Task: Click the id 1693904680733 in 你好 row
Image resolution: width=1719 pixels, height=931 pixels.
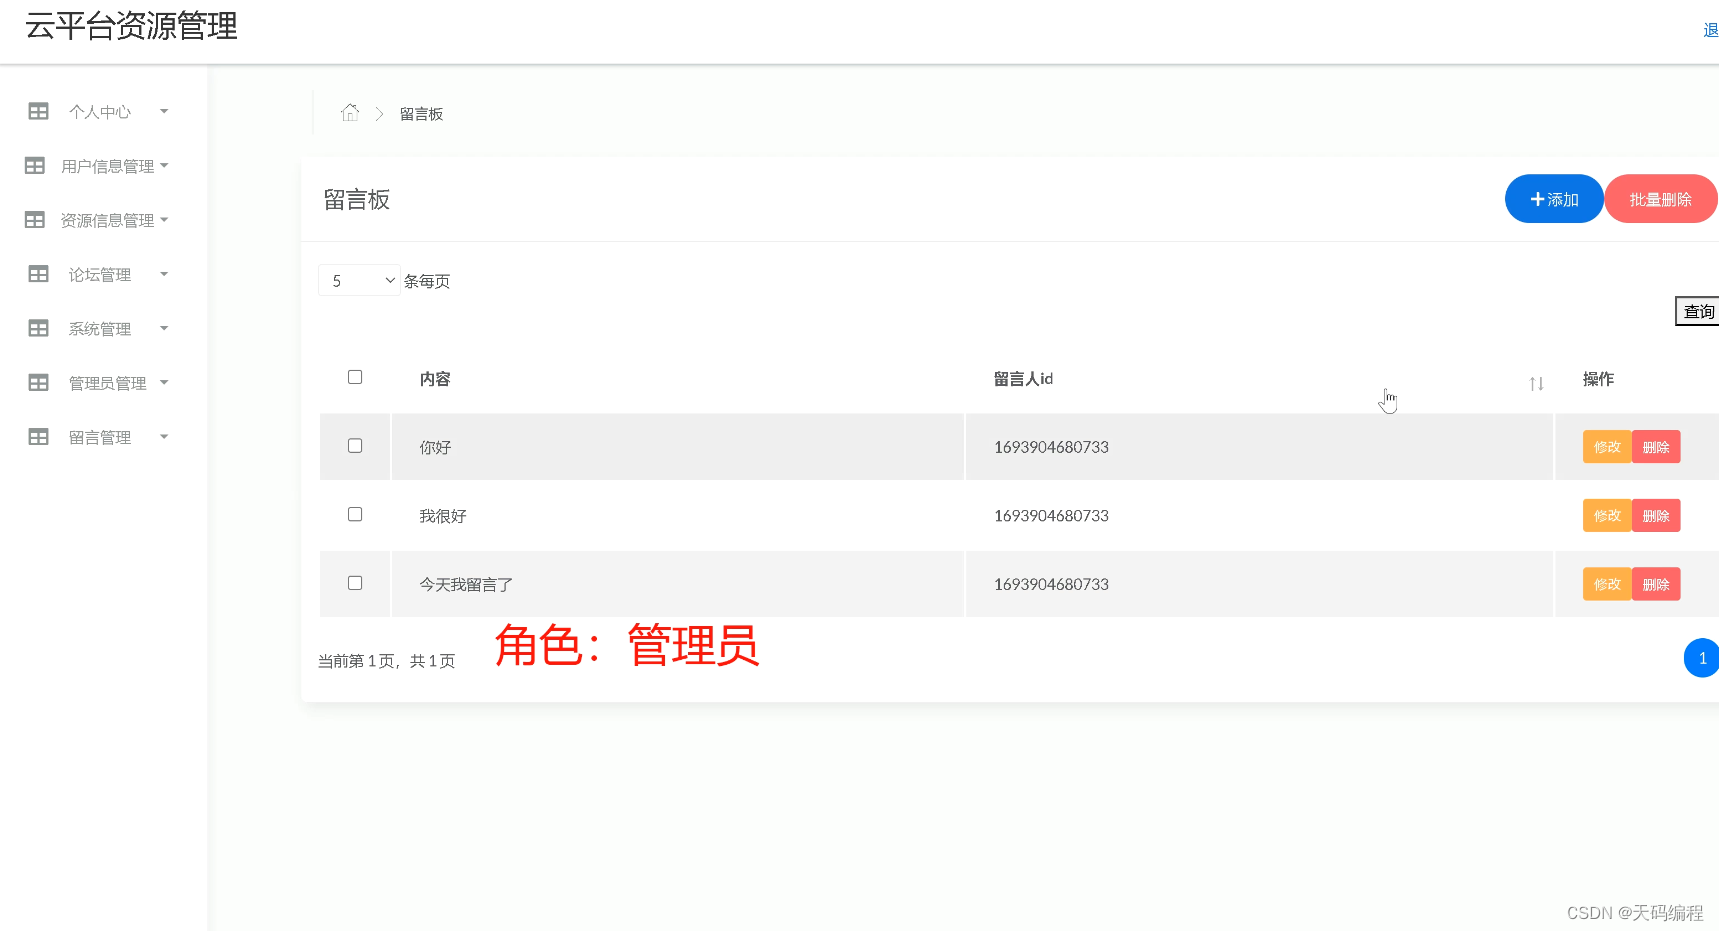Action: [x=1051, y=447]
